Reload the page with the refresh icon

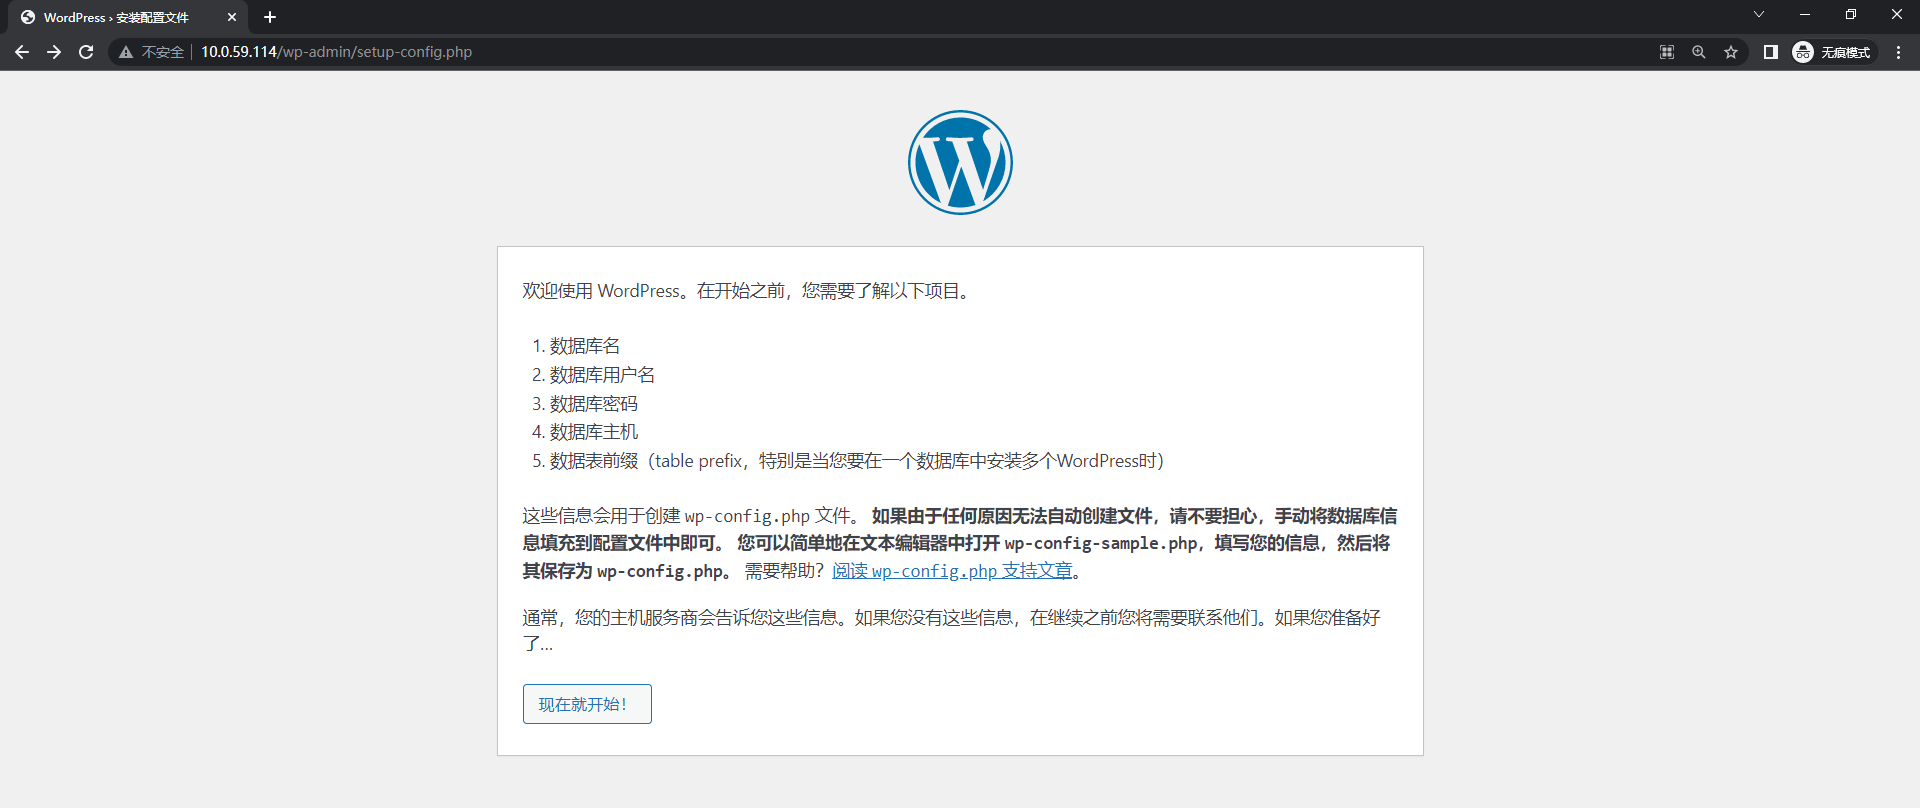click(86, 52)
